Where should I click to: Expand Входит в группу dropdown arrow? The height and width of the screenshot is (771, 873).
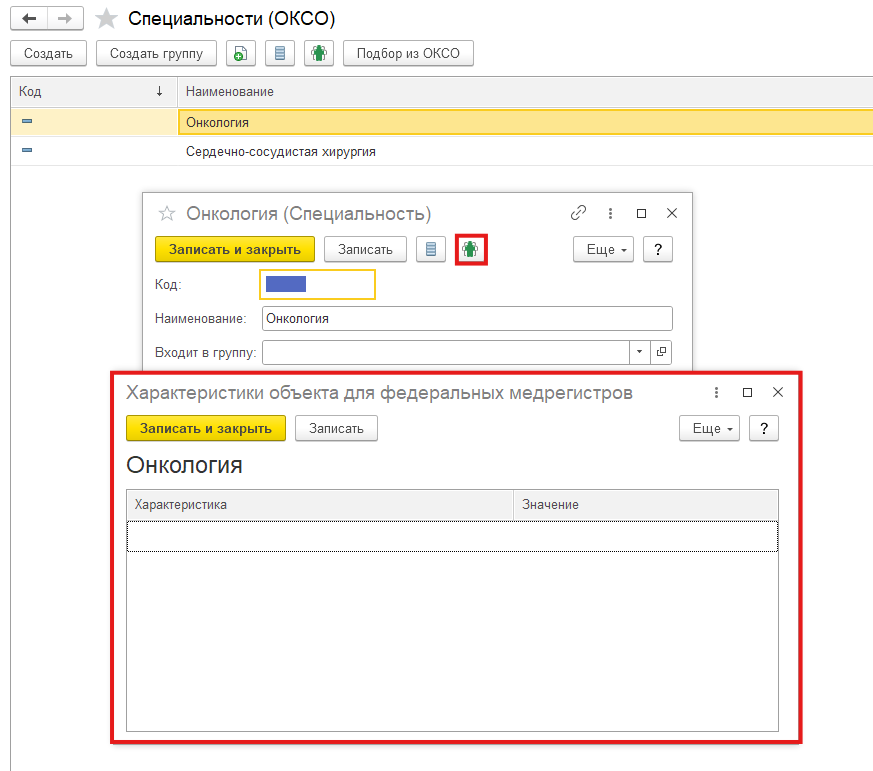(x=640, y=352)
